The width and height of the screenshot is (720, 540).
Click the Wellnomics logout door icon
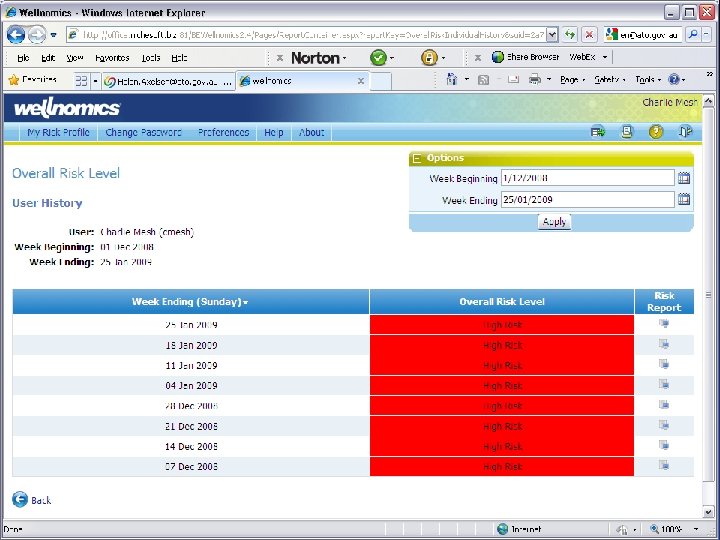click(685, 132)
